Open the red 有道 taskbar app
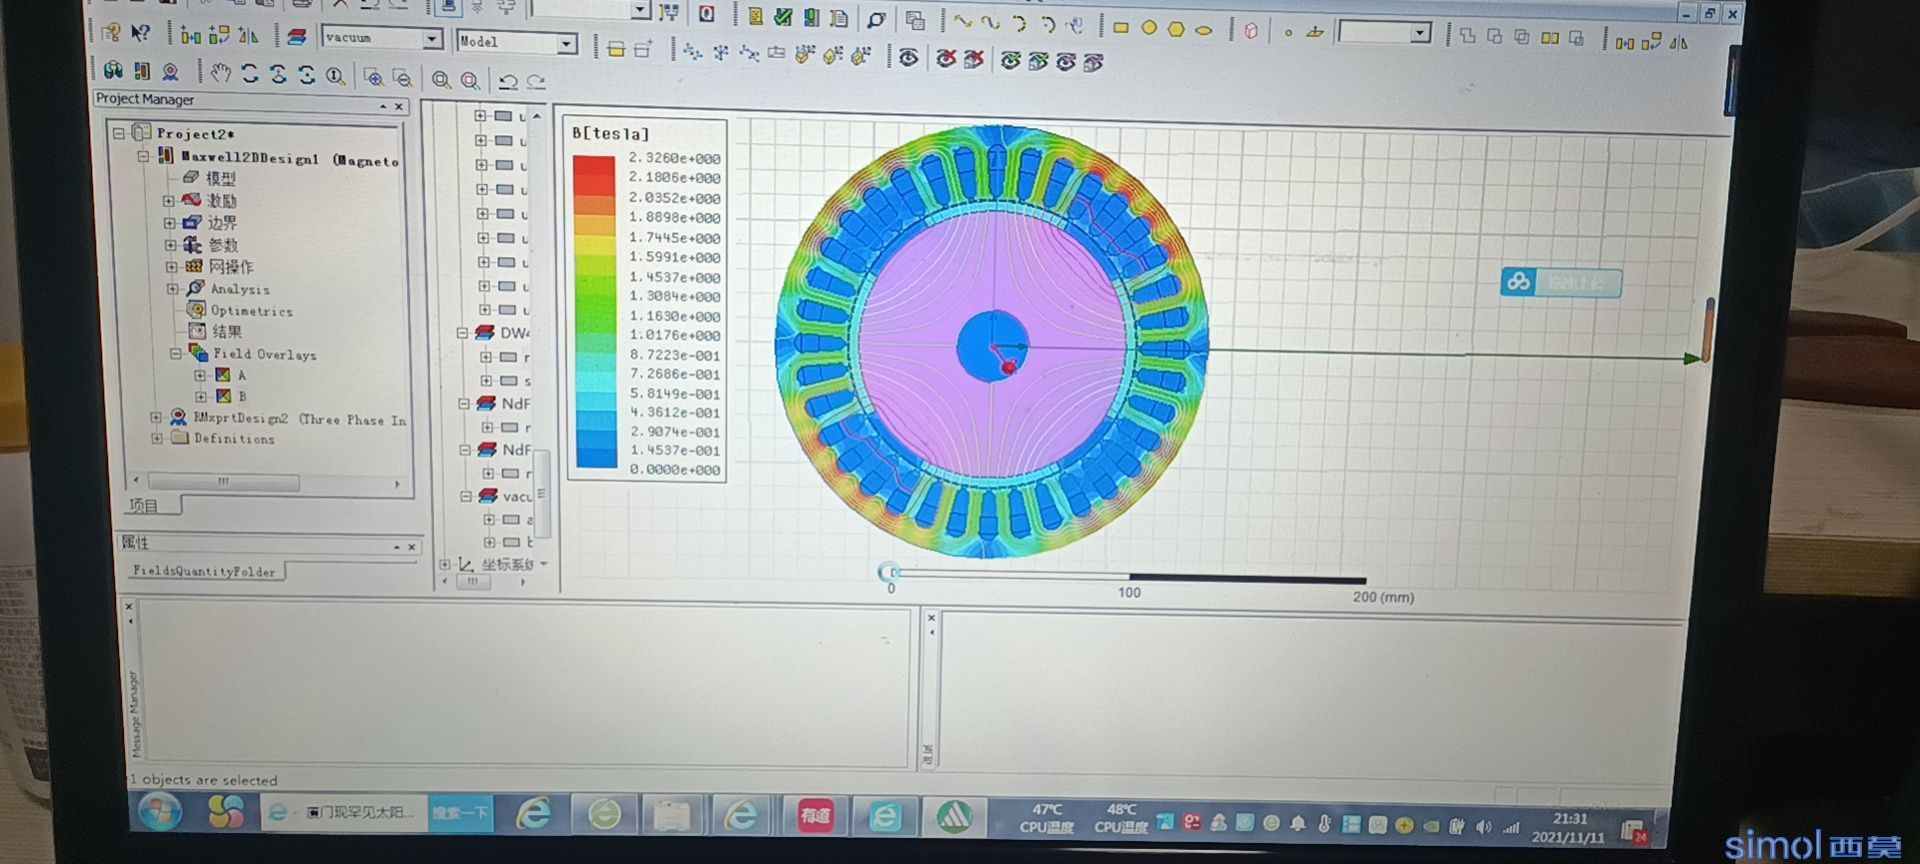 tap(814, 817)
